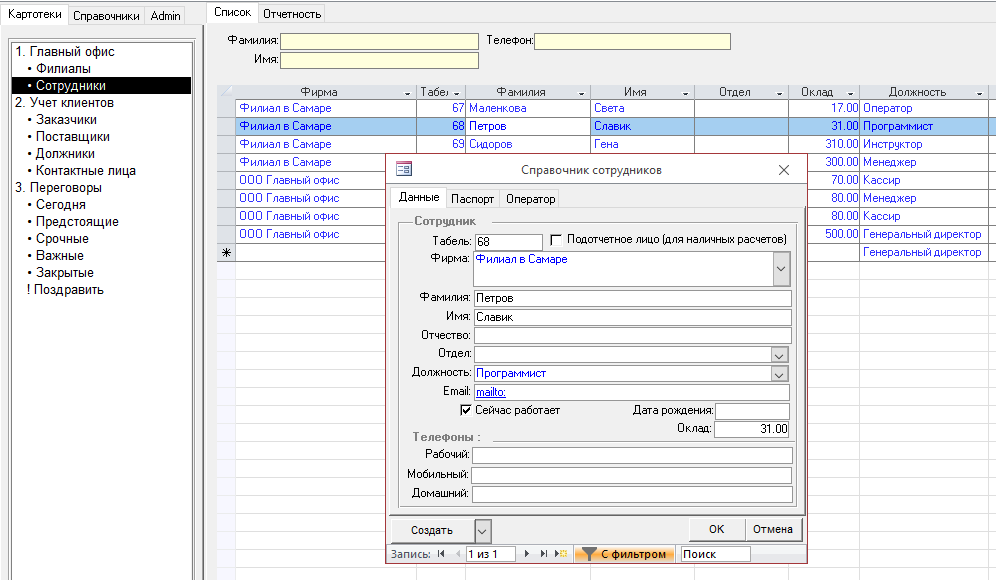The height and width of the screenshot is (580, 996).
Task: Open the 'Отдел' dropdown in dialog
Action: (780, 354)
